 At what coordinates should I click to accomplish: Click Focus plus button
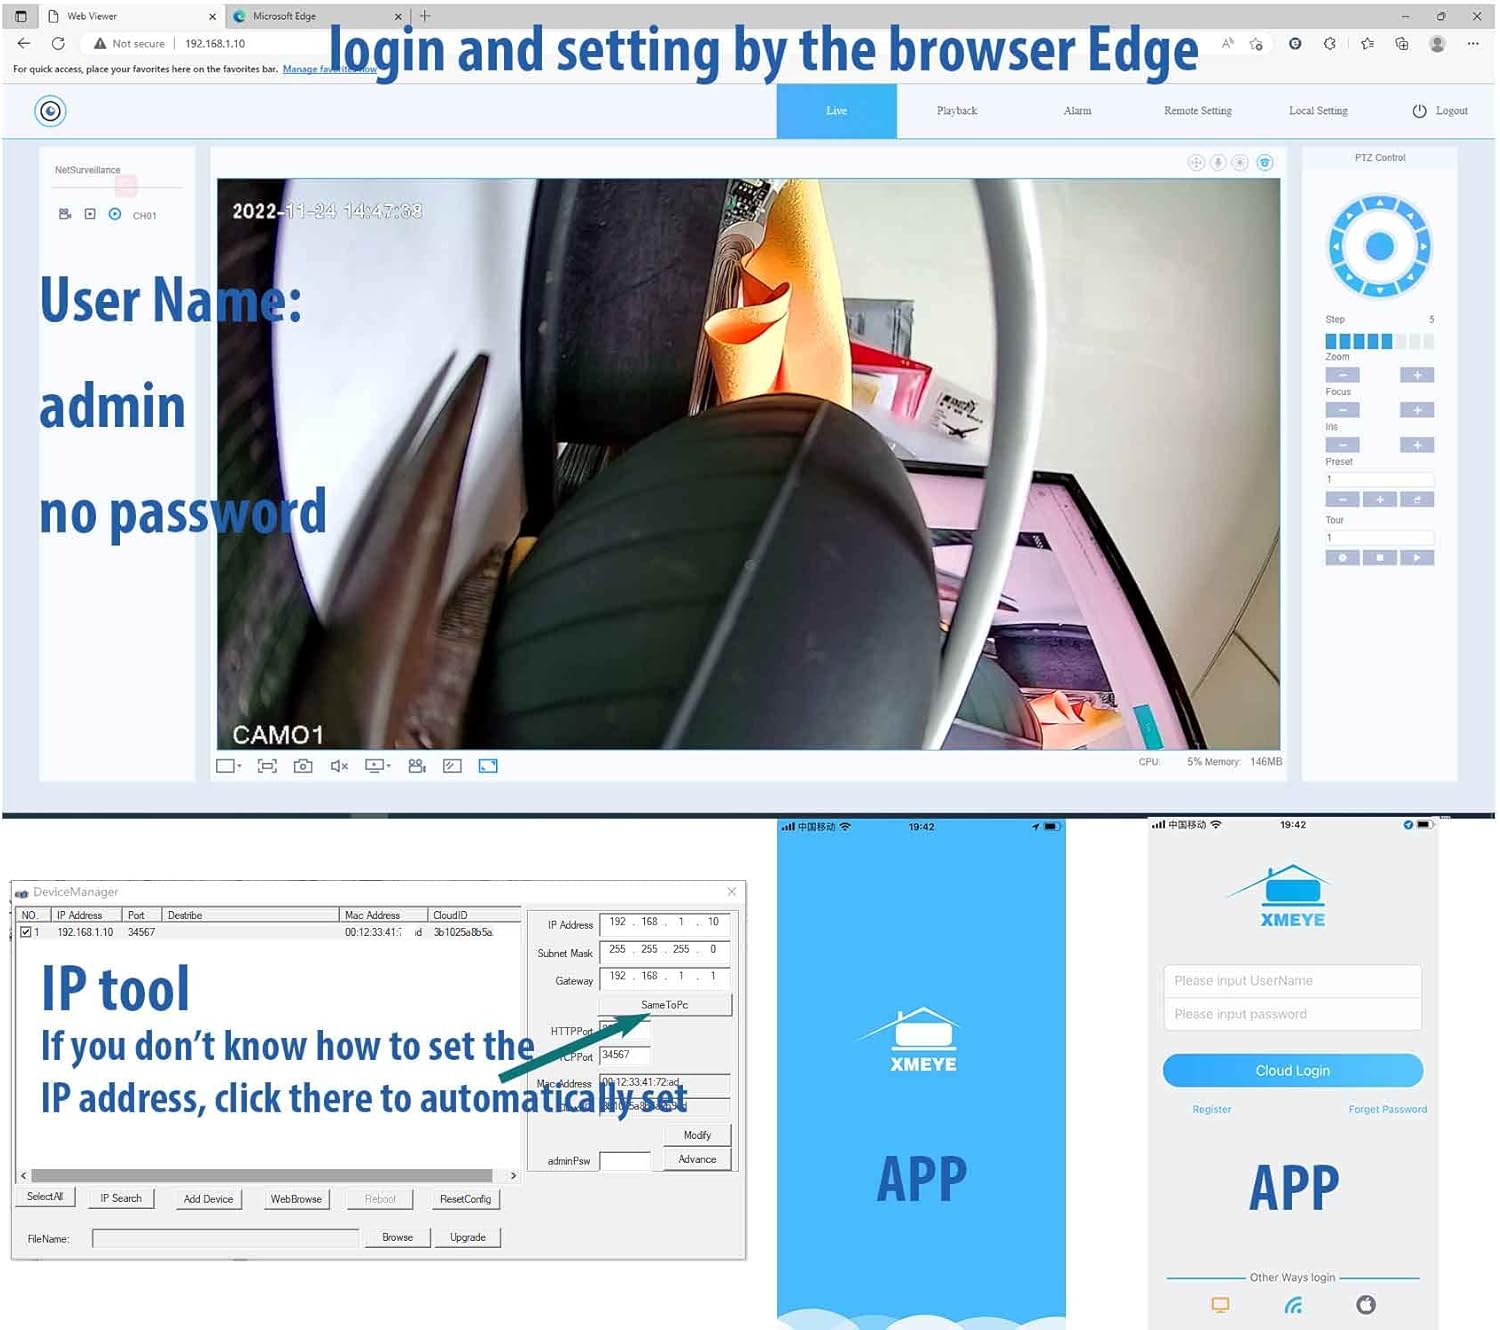coord(1417,410)
